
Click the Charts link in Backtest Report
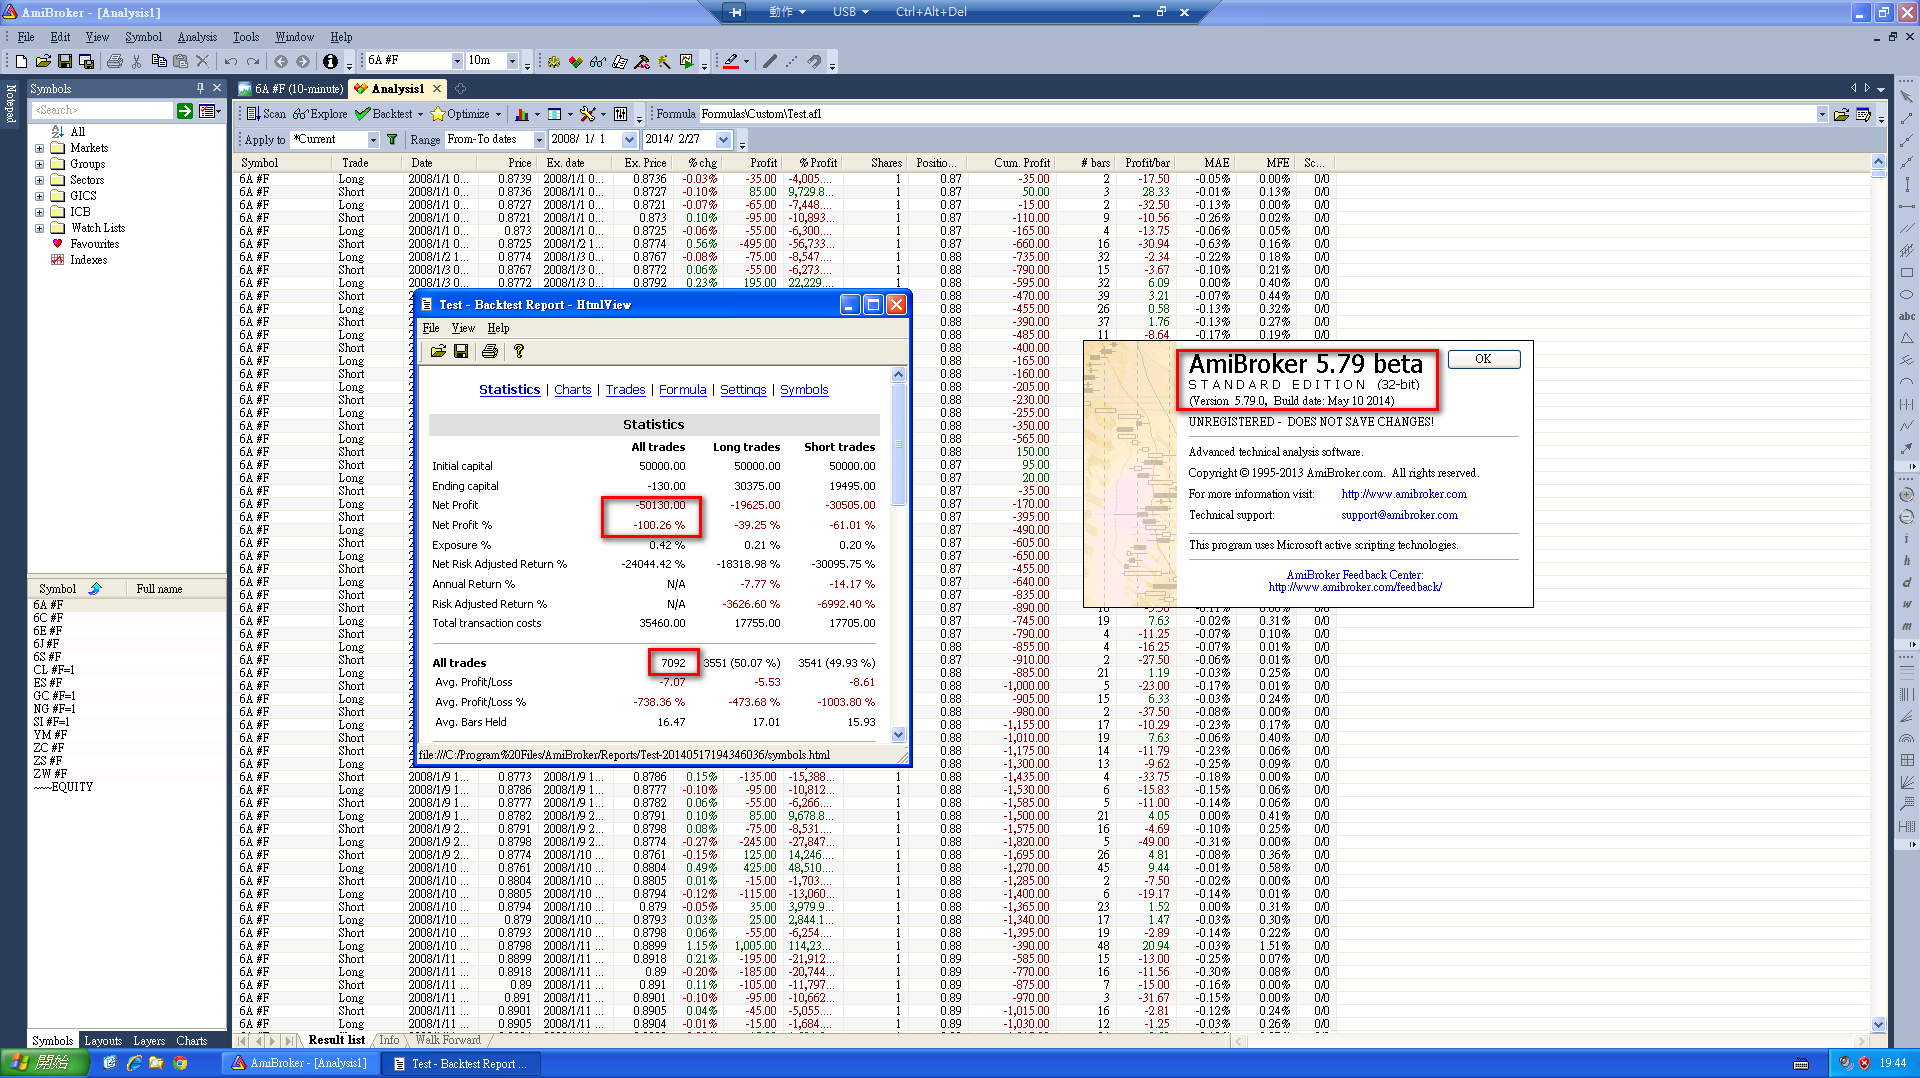573,390
